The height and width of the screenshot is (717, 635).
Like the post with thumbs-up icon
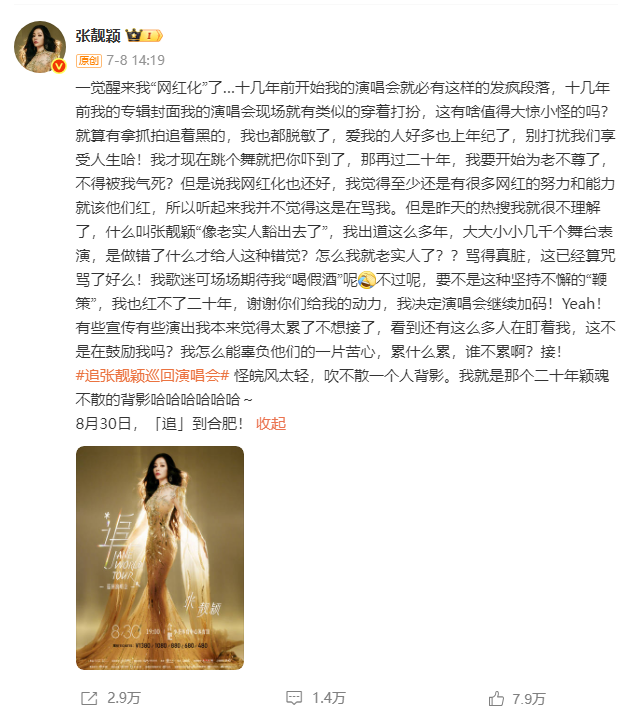click(496, 698)
